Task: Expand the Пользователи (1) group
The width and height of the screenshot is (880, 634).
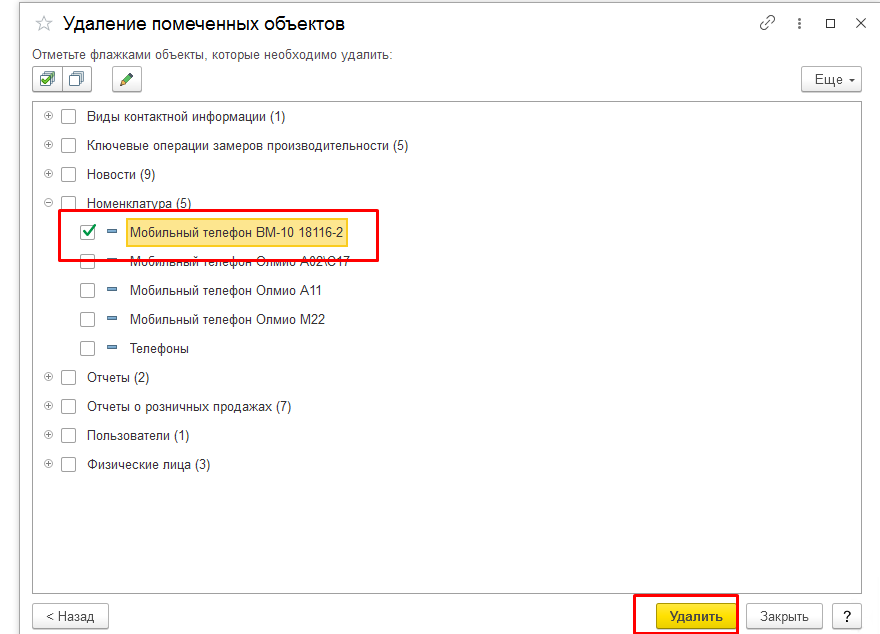Action: [x=49, y=435]
